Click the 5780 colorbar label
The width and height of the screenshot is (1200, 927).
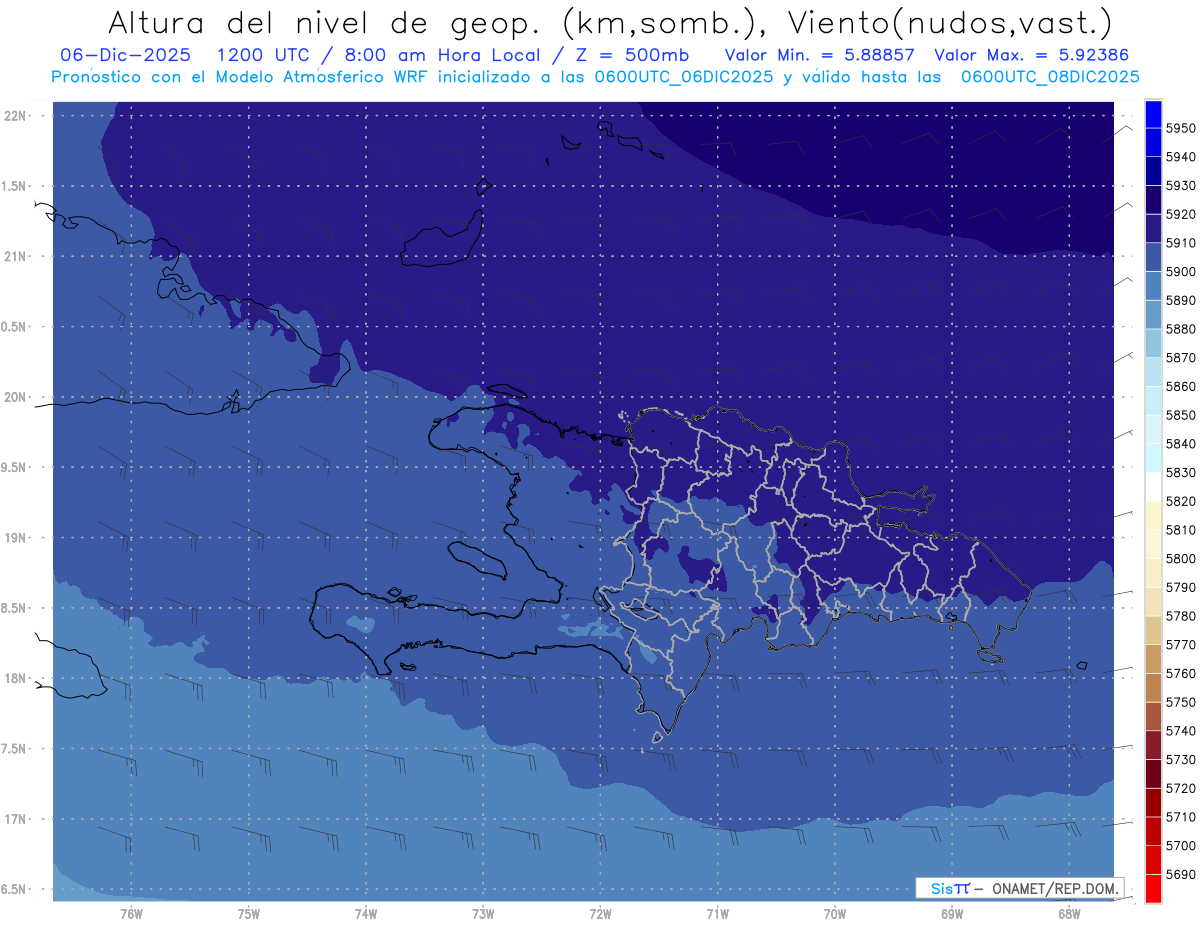tap(1181, 616)
